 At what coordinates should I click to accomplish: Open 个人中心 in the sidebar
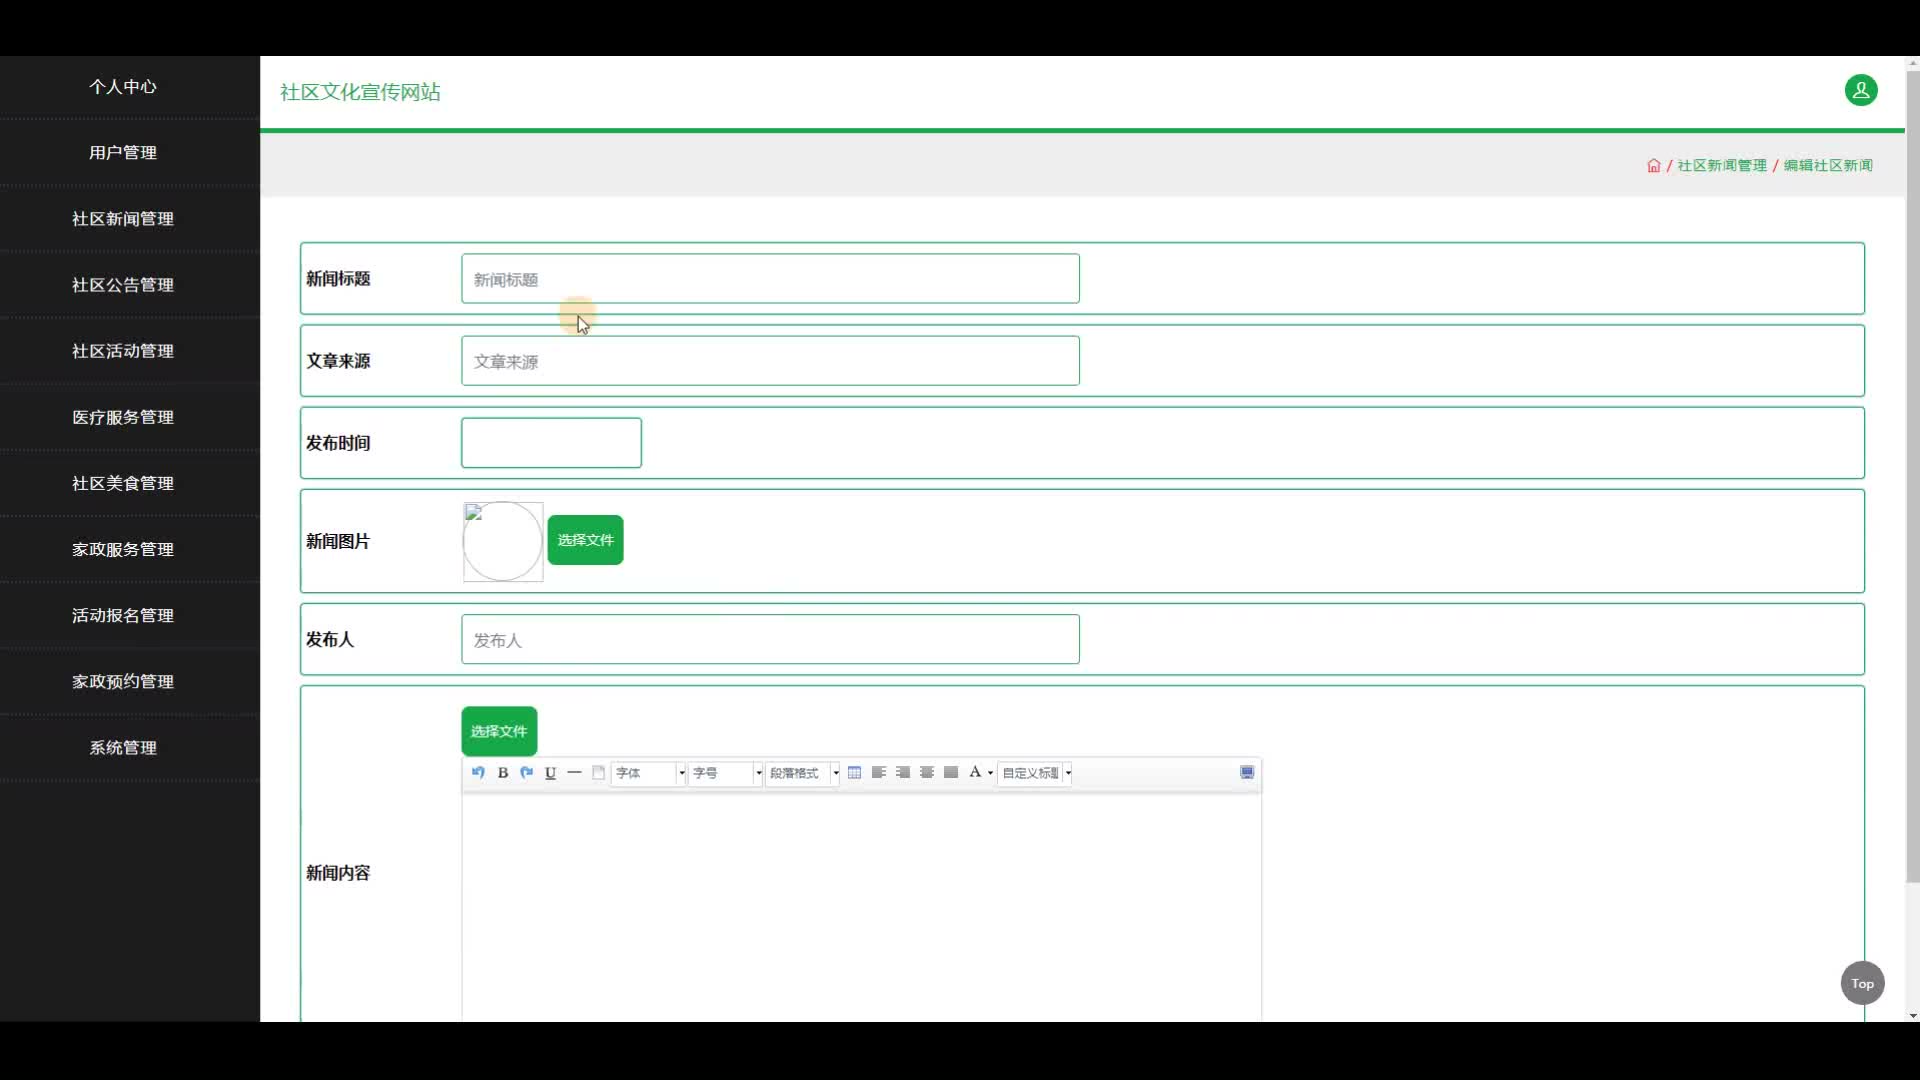point(123,87)
